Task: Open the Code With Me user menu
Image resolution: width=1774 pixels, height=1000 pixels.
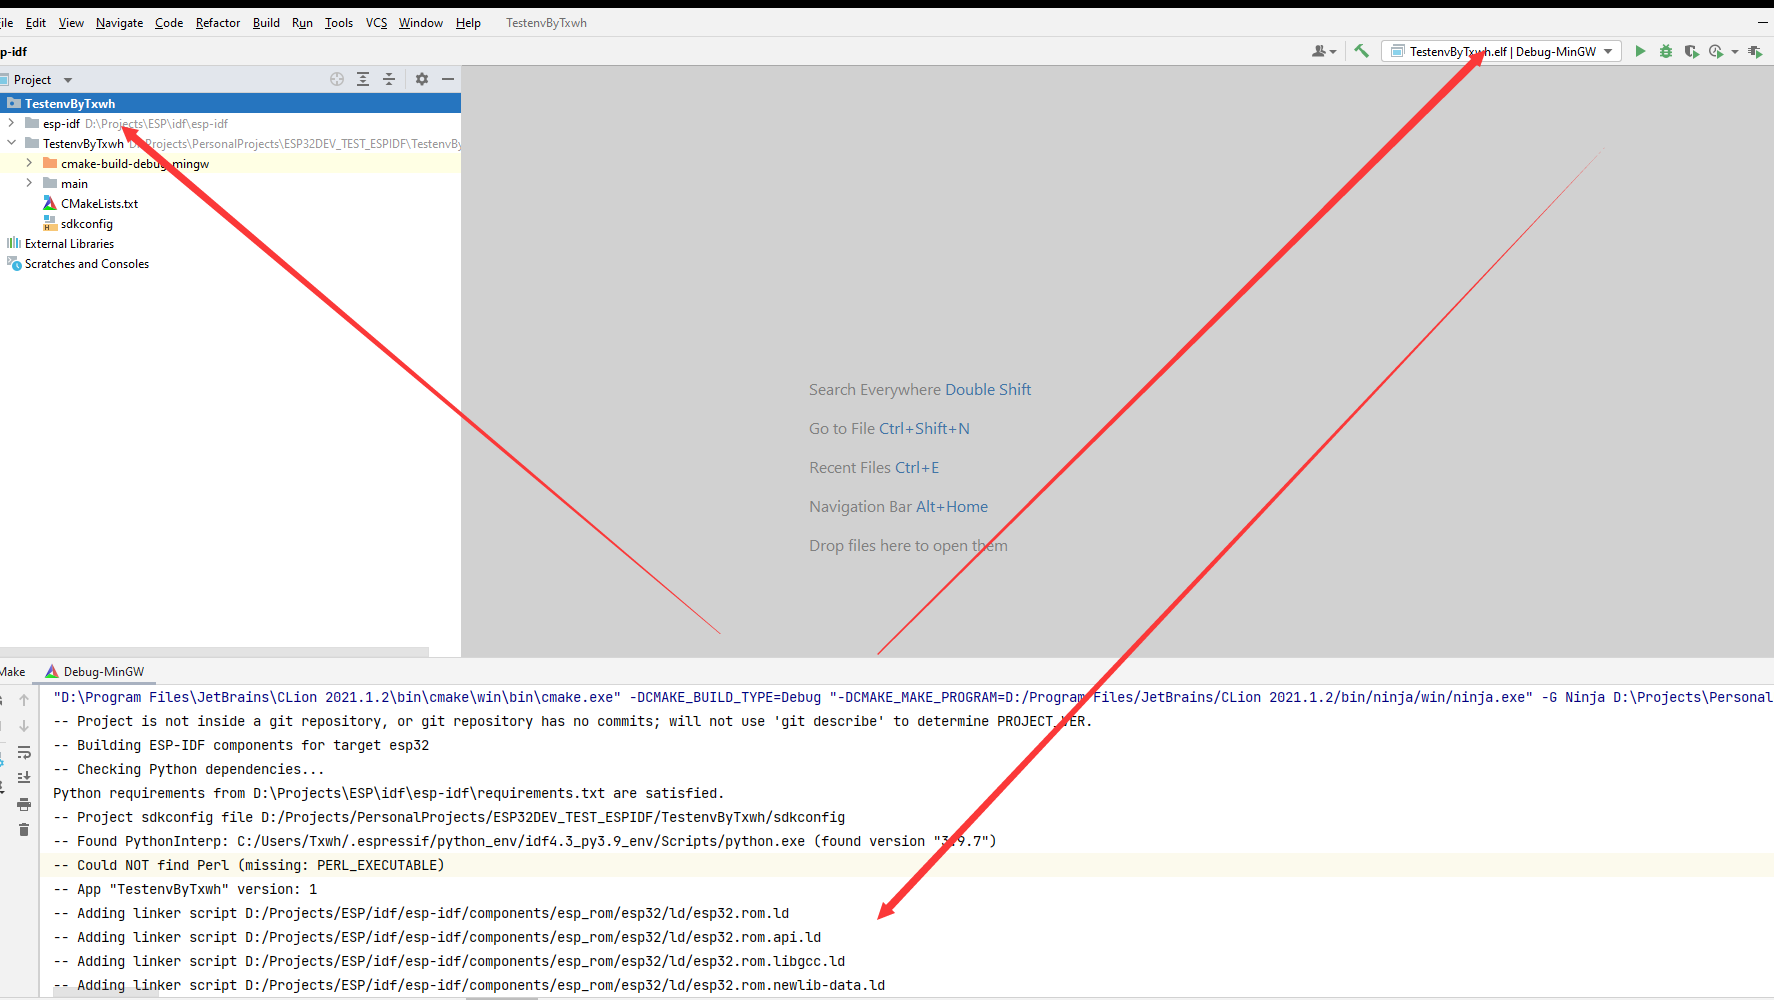Action: 1324,51
